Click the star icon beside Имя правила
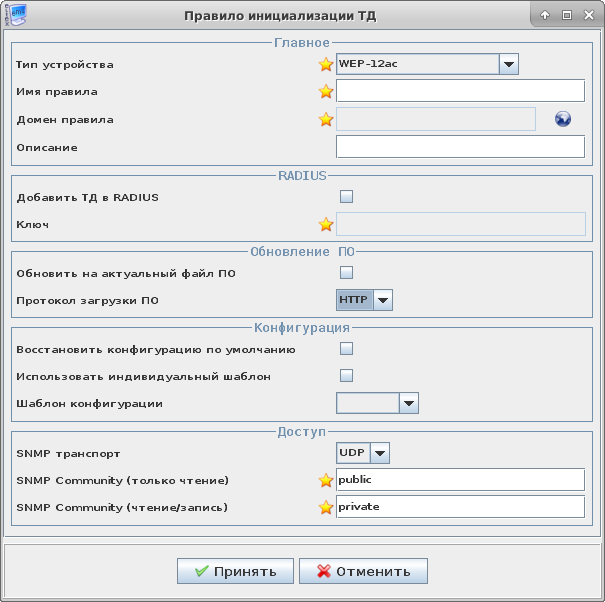The height and width of the screenshot is (602, 605). [325, 92]
